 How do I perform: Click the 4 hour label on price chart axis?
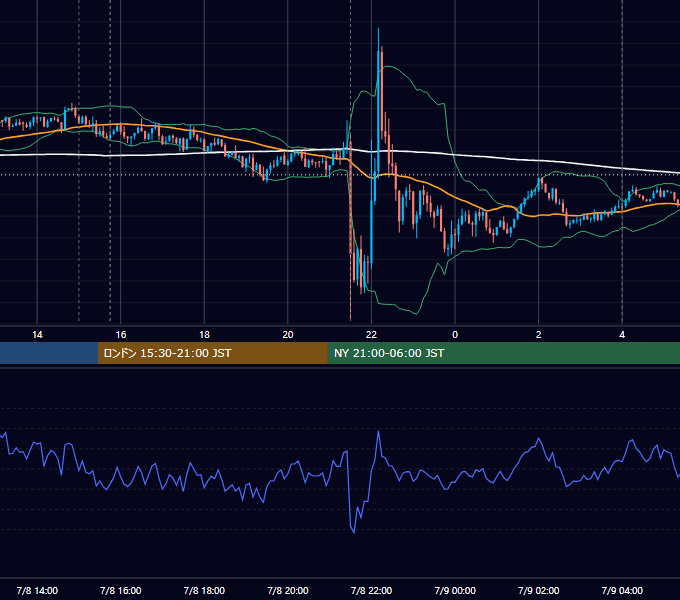pos(622,335)
